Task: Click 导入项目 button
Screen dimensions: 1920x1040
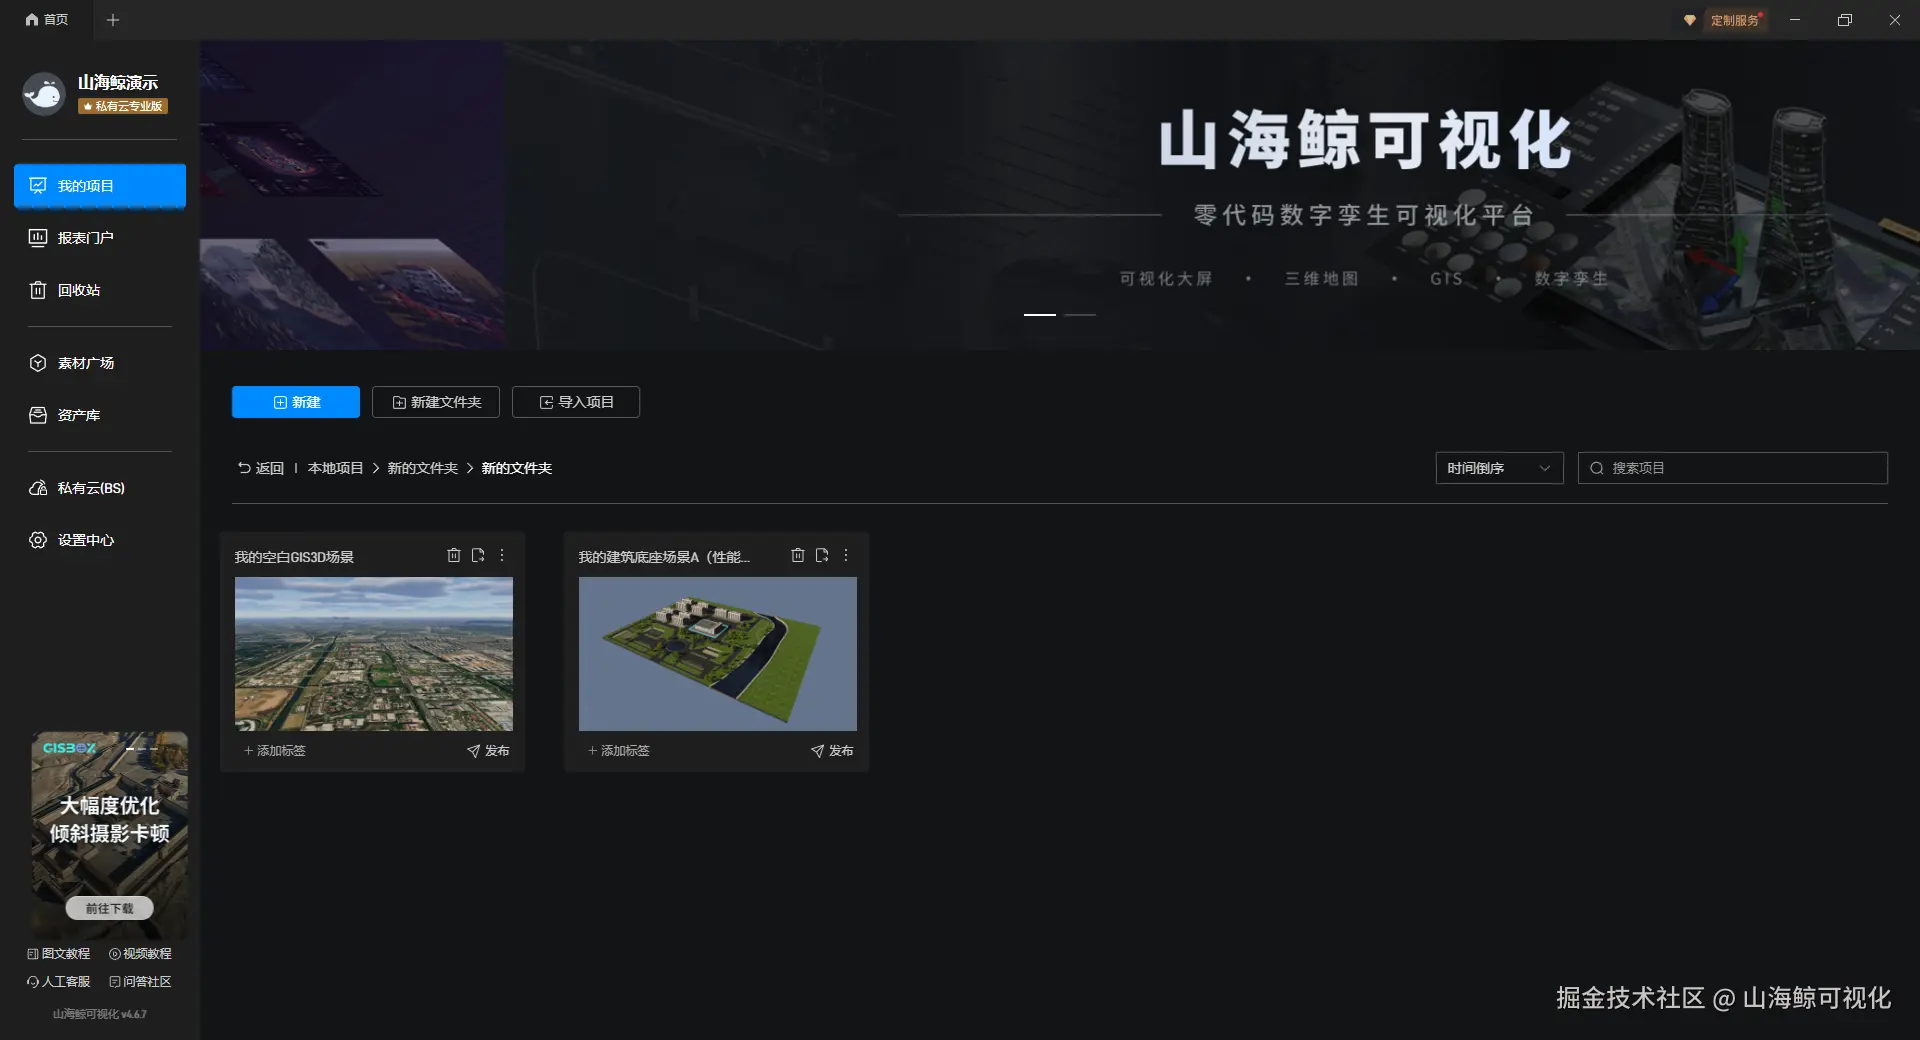Action: tap(576, 402)
